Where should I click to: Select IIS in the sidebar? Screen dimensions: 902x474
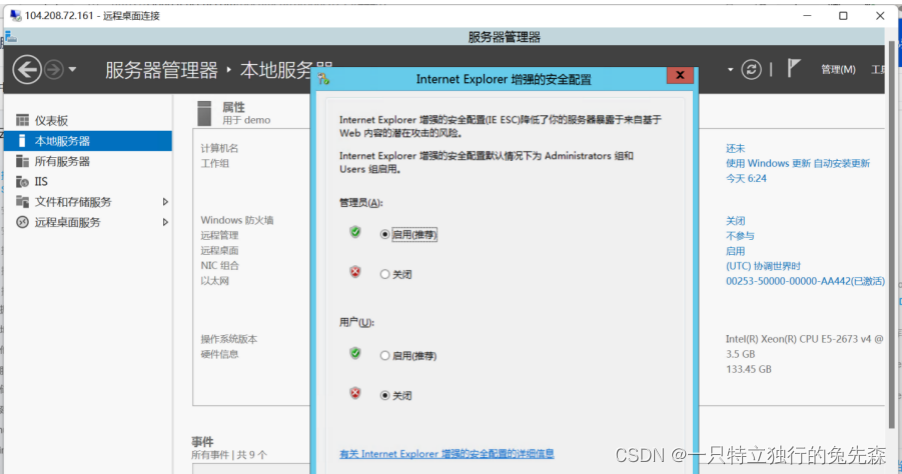pyautogui.click(x=87, y=181)
